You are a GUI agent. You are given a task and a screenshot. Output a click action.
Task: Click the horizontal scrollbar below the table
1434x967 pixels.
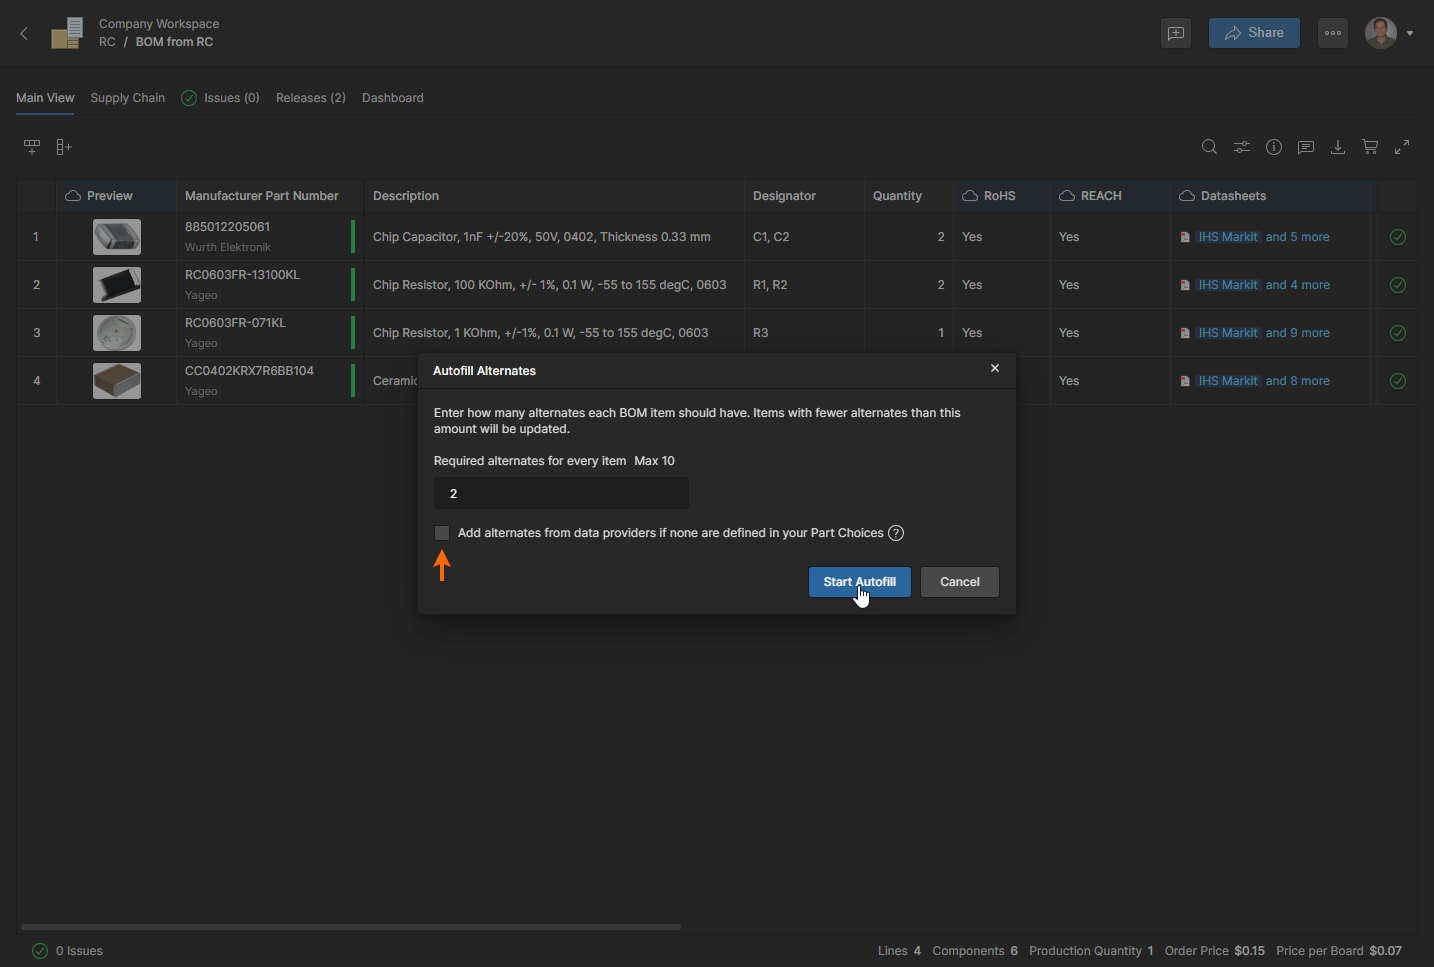(x=350, y=927)
